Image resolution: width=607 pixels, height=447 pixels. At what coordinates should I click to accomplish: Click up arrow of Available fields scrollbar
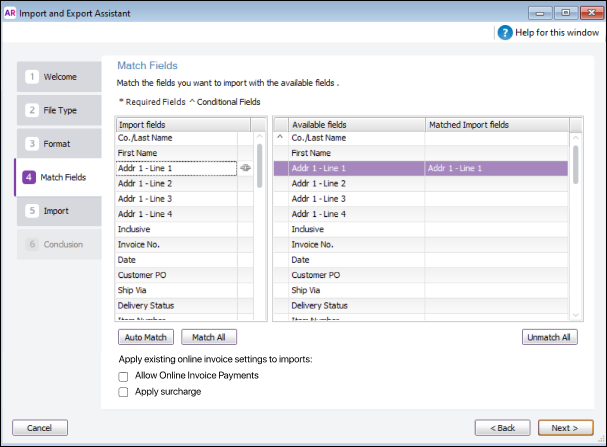pos(576,137)
